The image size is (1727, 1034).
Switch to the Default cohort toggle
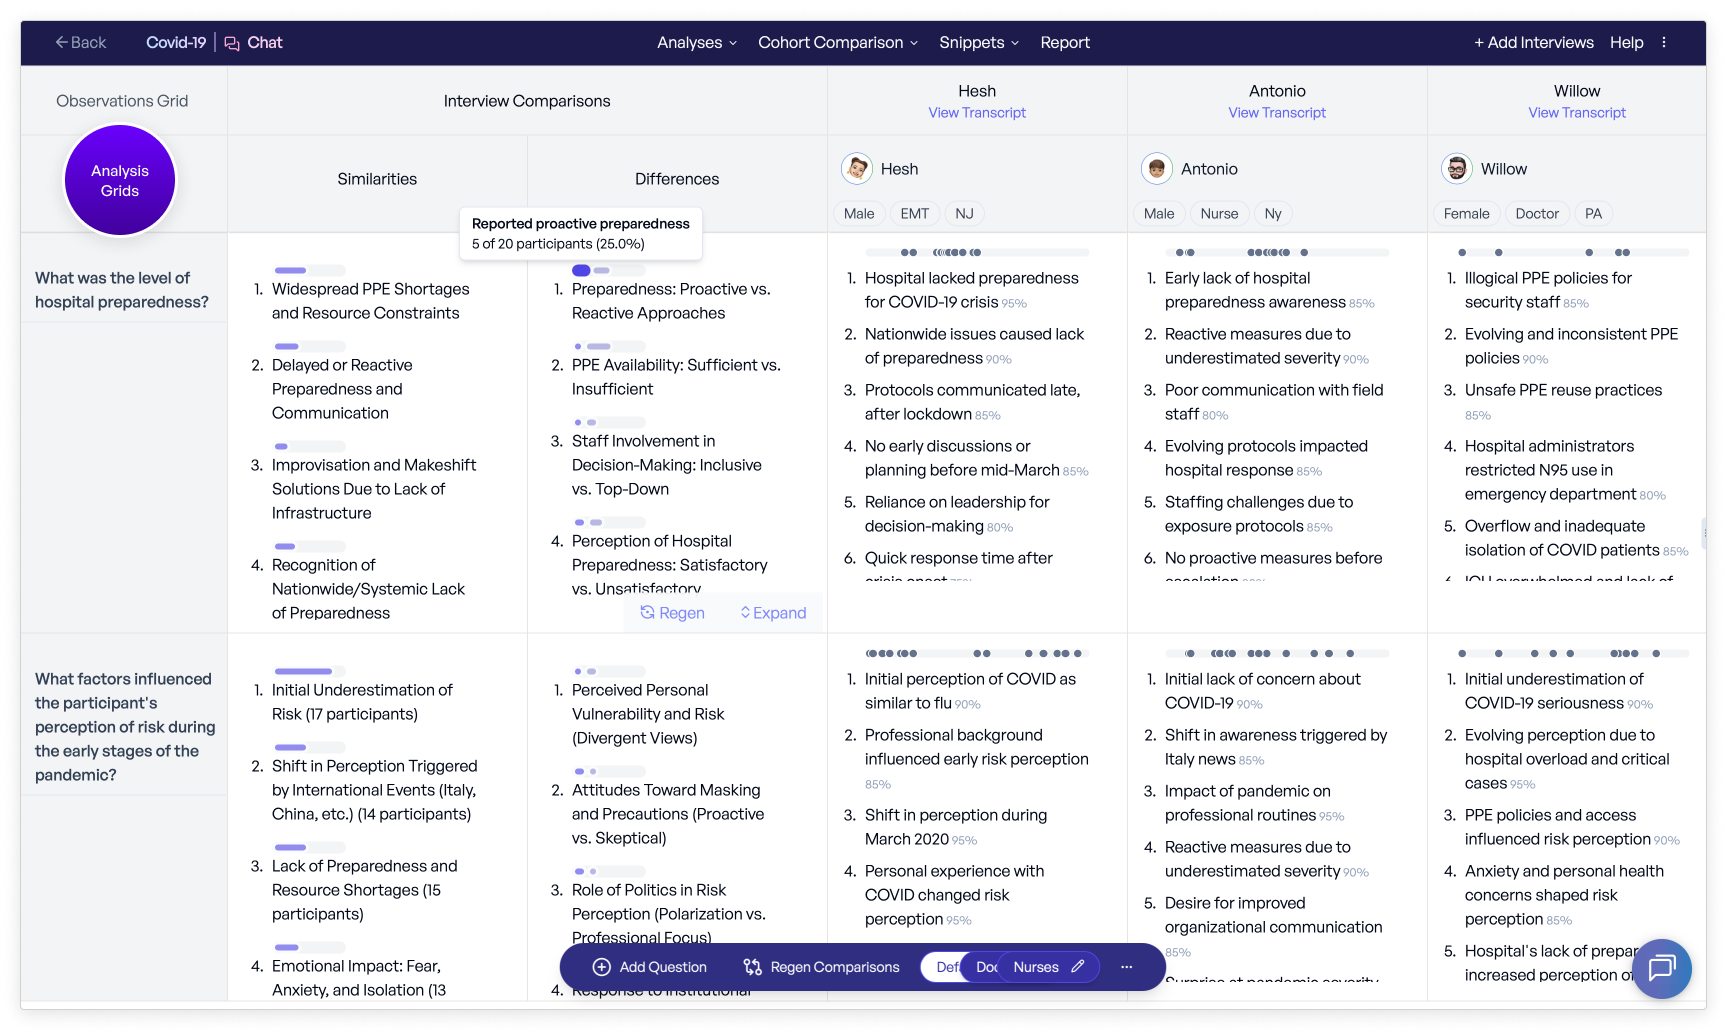point(944,967)
